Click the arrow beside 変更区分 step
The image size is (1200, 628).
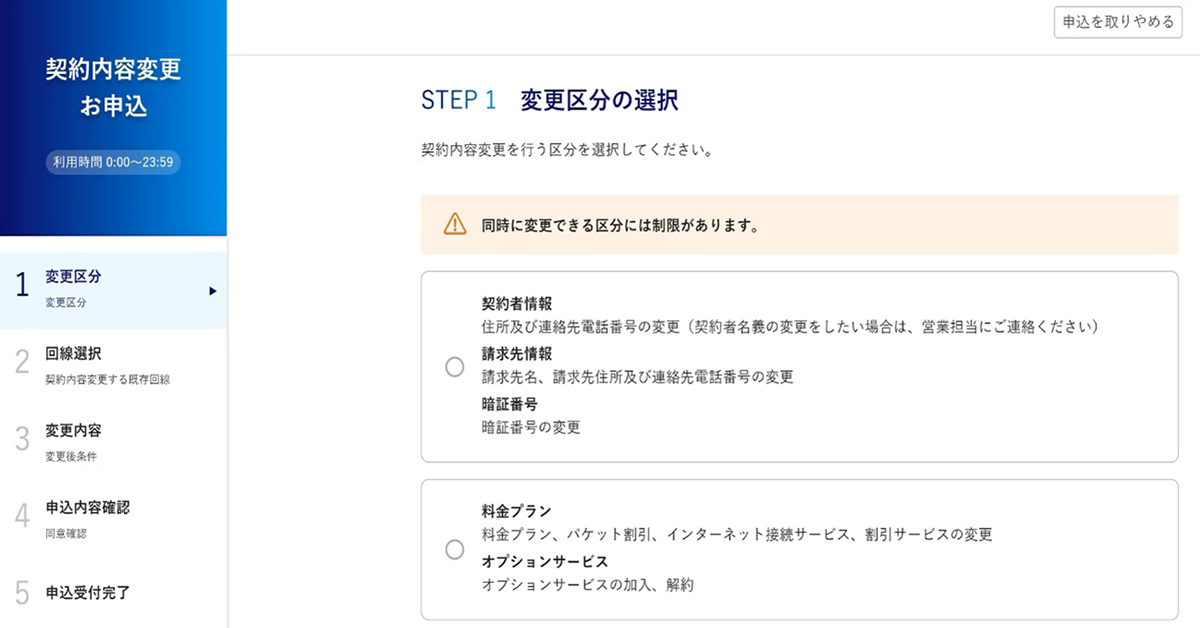(212, 291)
